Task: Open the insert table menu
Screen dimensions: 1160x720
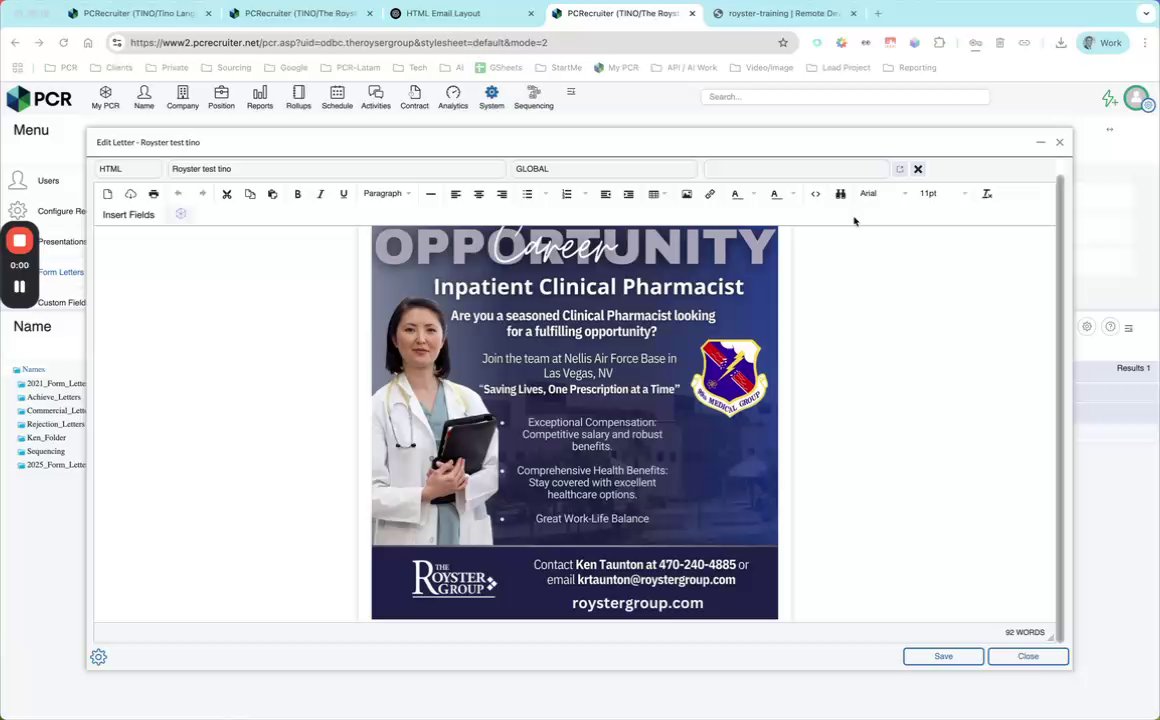Action: click(x=657, y=194)
